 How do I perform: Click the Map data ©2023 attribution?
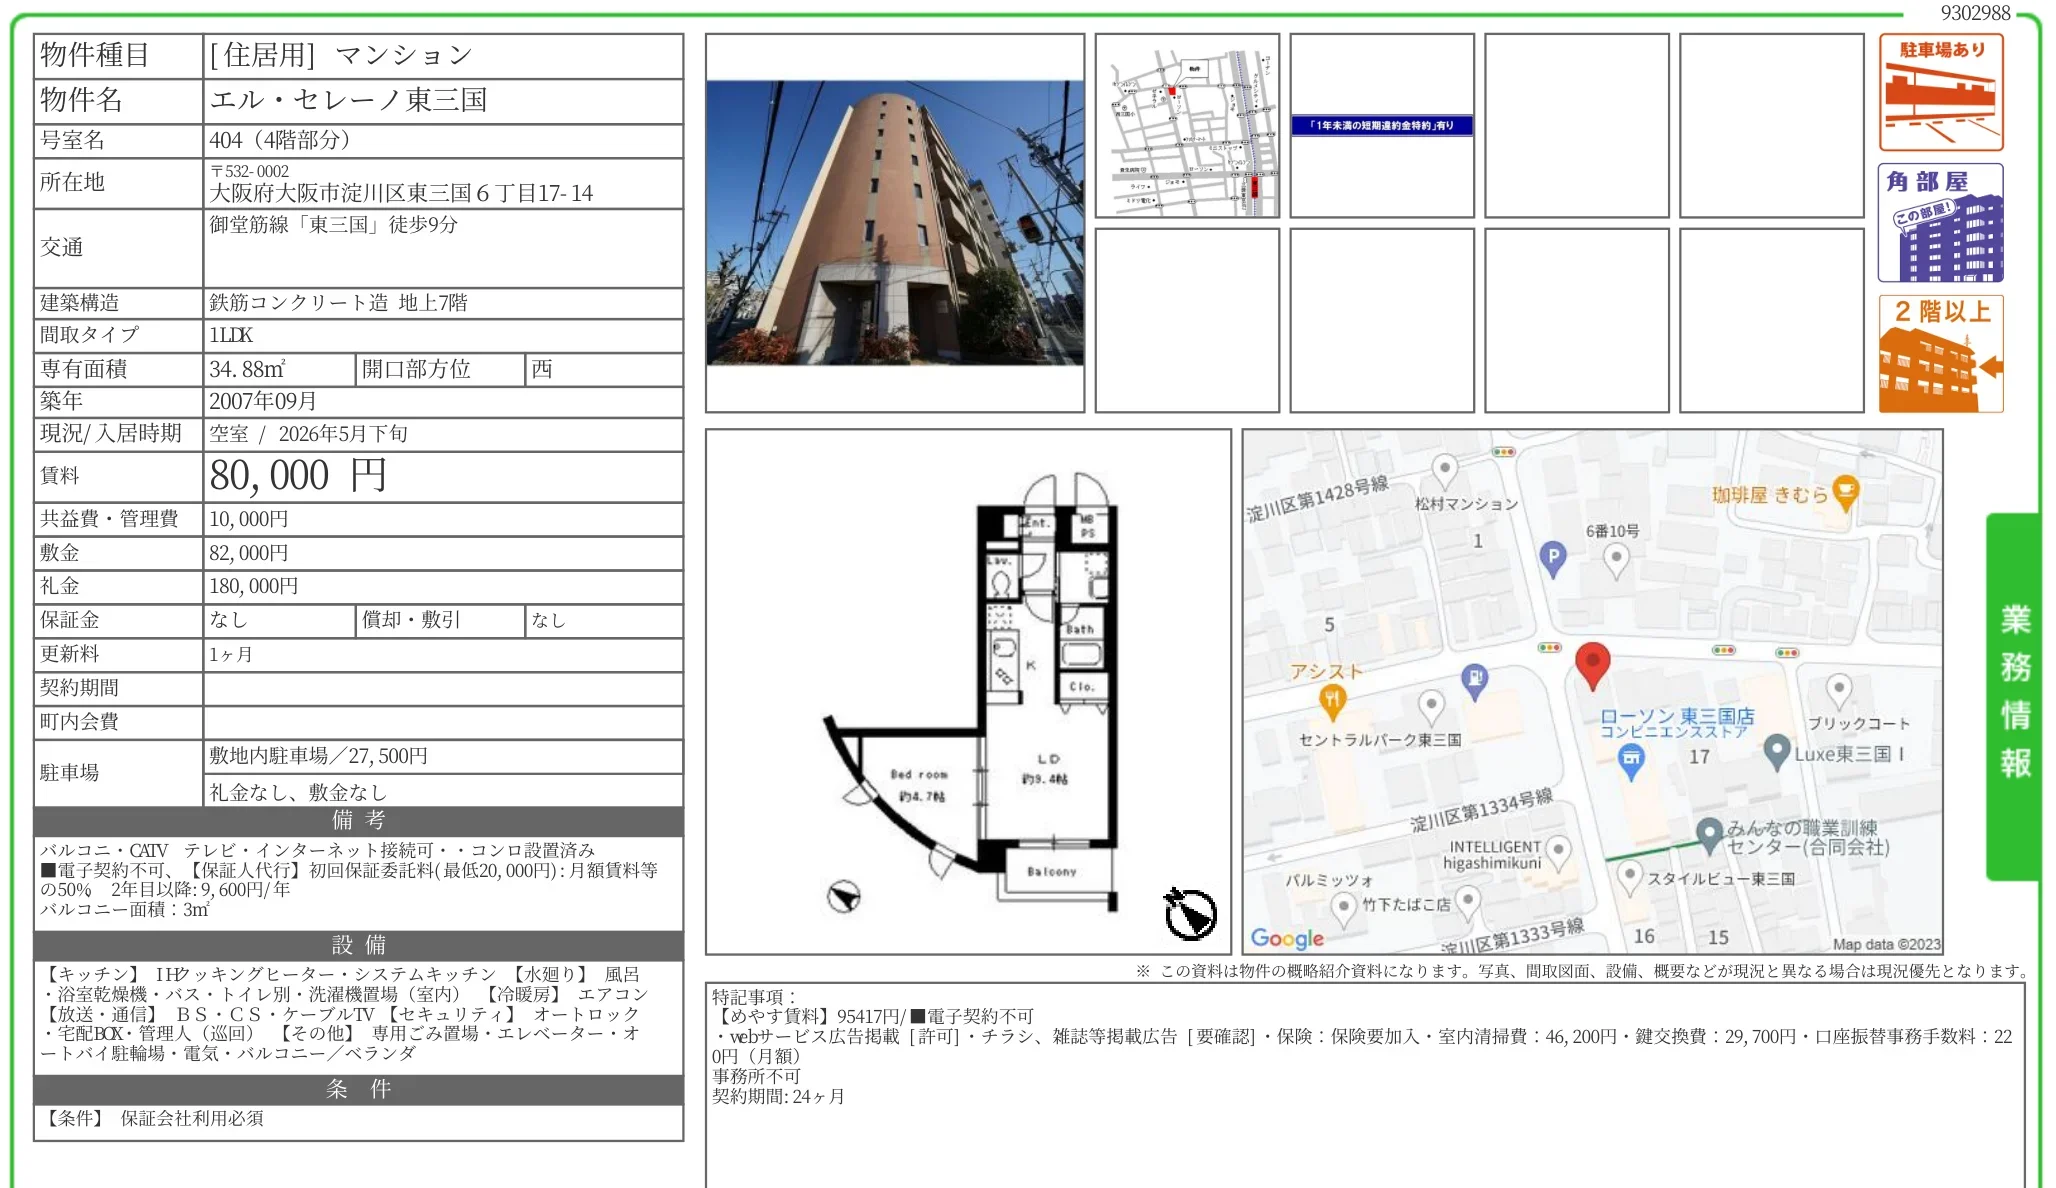point(1885,944)
